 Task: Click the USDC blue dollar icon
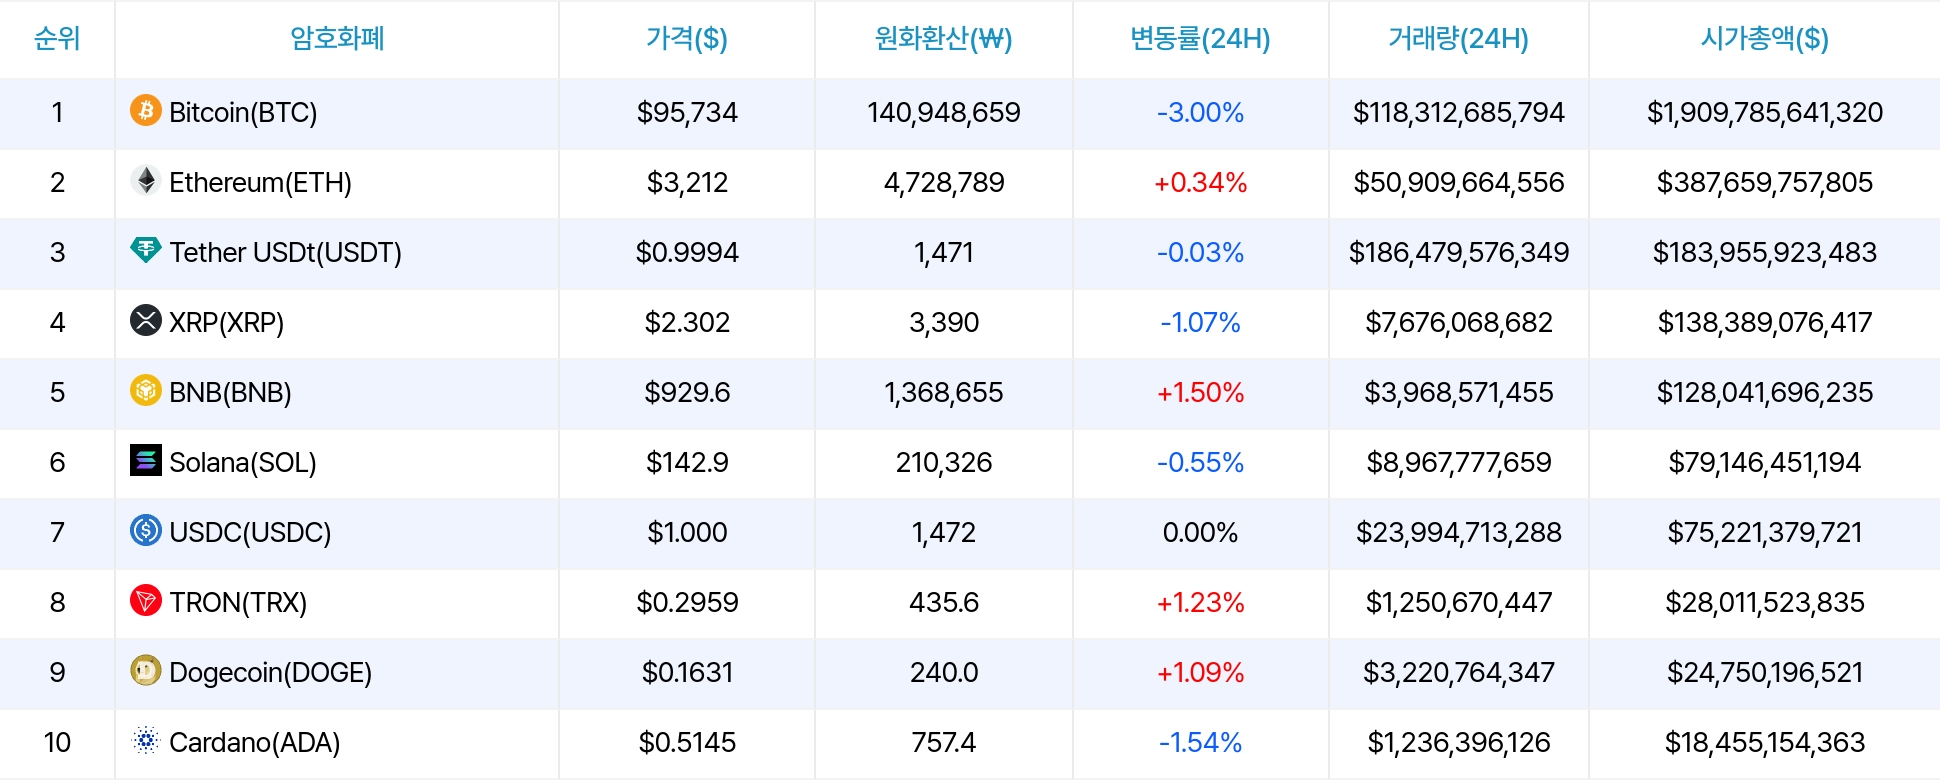(x=146, y=530)
